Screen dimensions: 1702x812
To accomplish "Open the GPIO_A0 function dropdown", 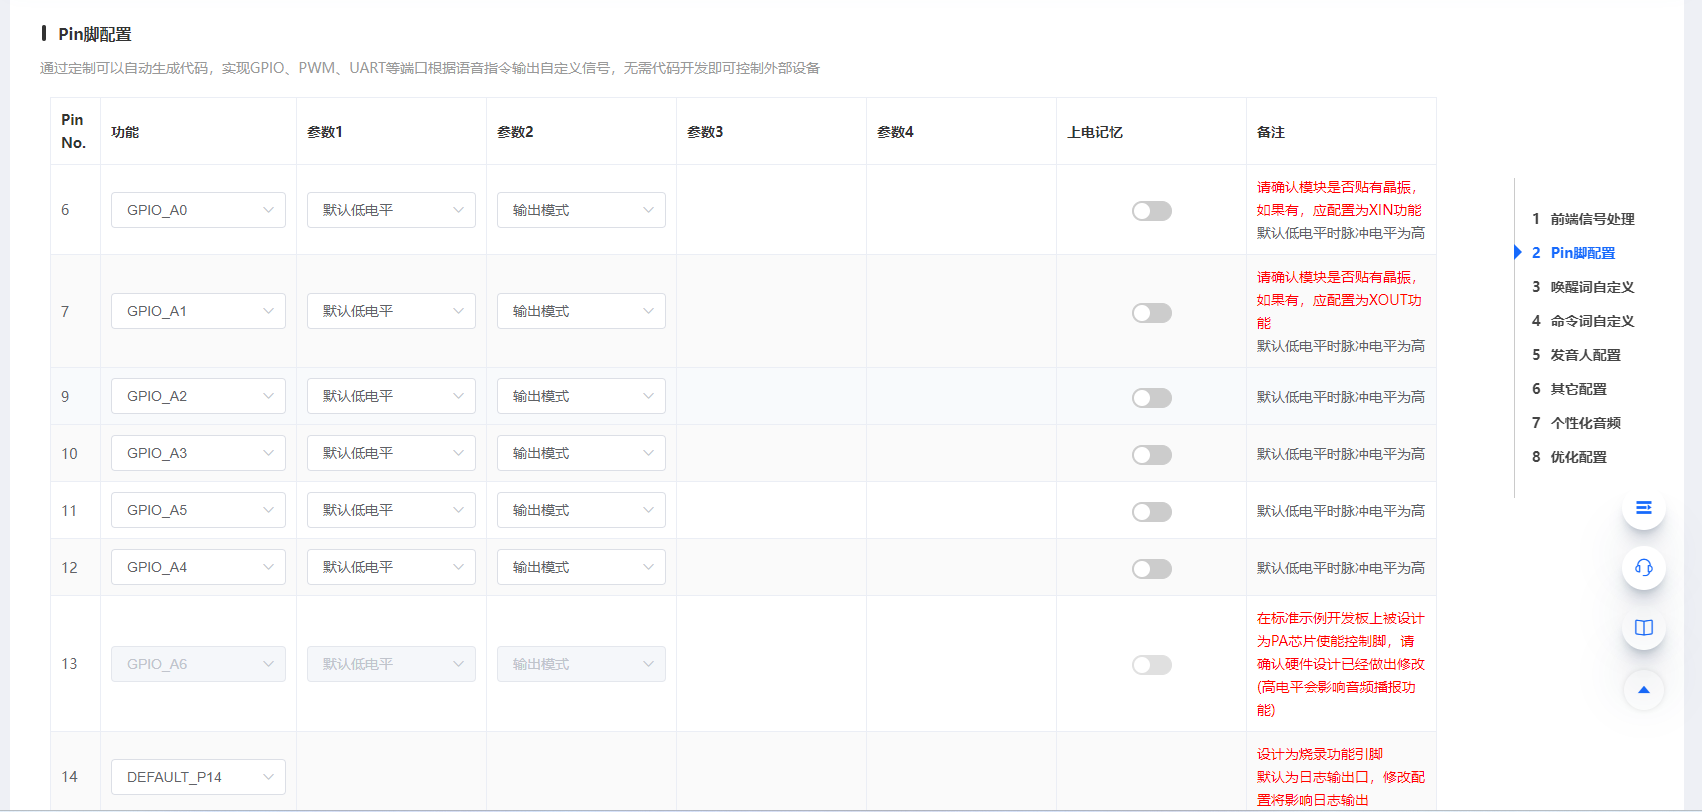I will tap(198, 210).
